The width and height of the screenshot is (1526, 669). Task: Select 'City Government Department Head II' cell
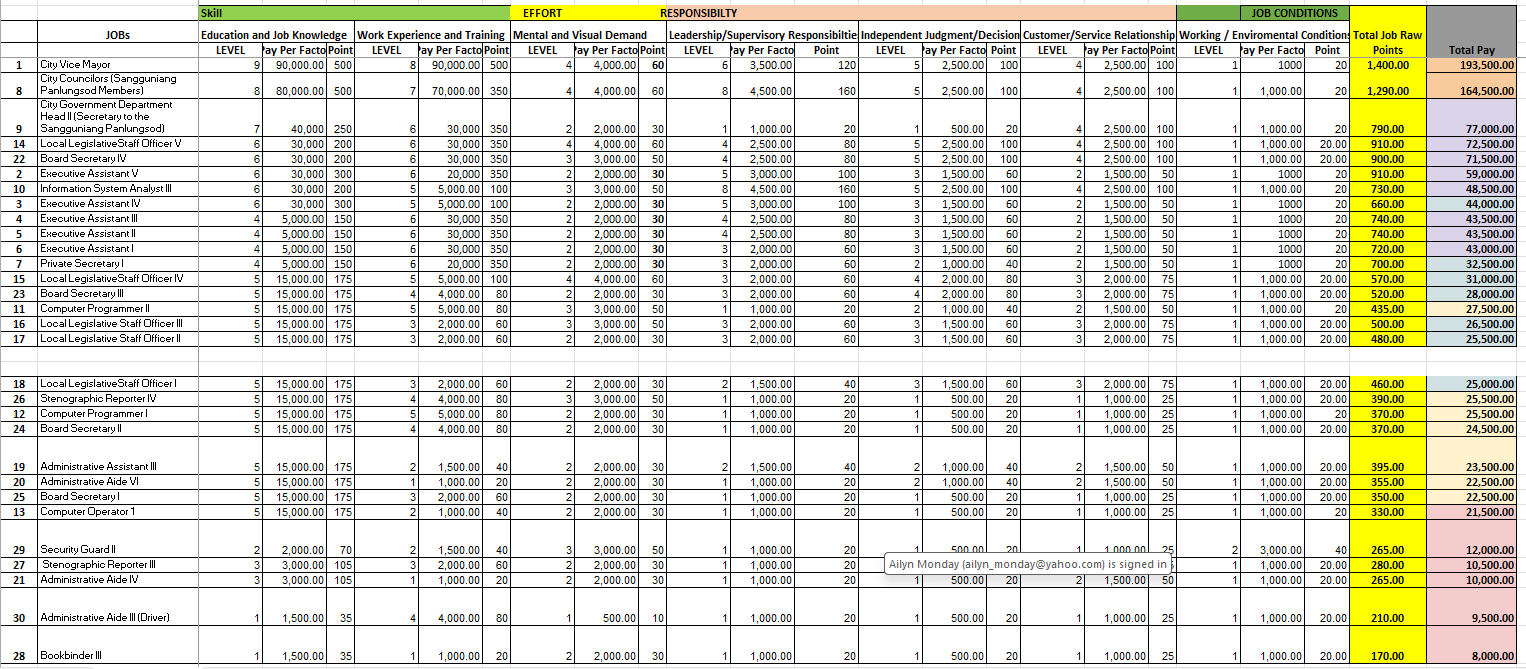point(117,117)
